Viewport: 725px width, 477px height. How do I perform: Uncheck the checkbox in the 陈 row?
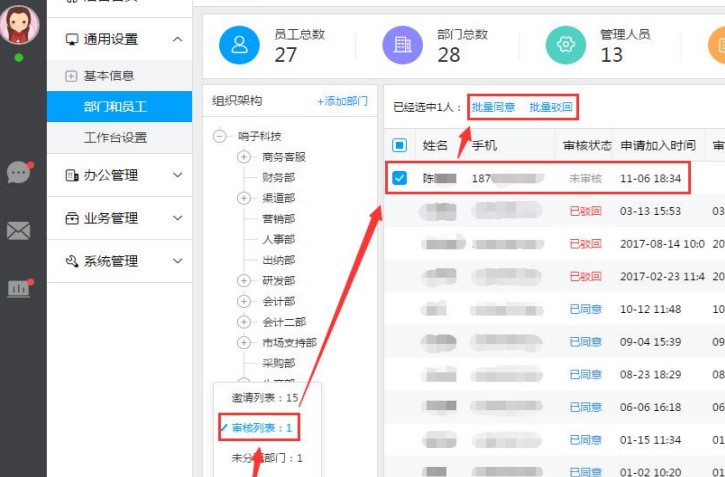pyautogui.click(x=399, y=178)
